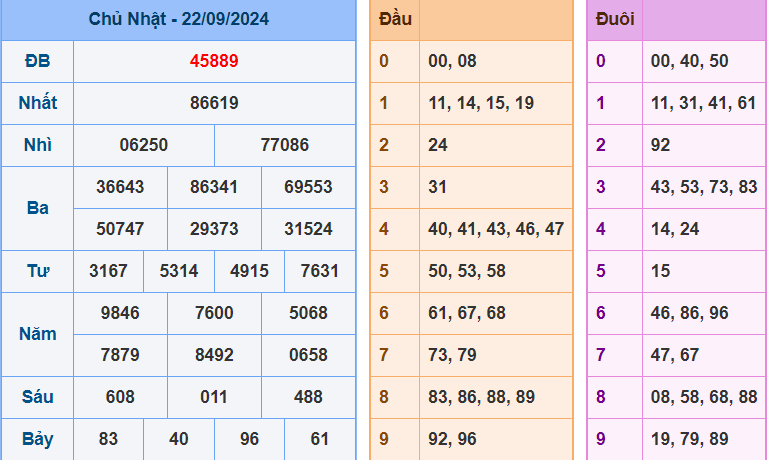The width and height of the screenshot is (768, 460).
Task: Select the Bảy prize row label
Action: coord(38,439)
